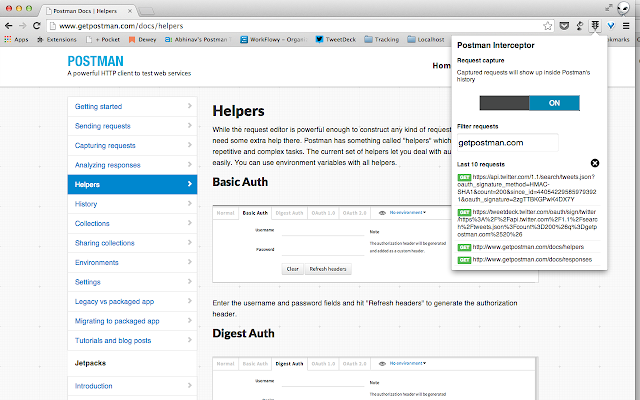Viewport: 640px width, 400px height.
Task: Click the captured api.twitter.com search request
Action: [x=527, y=188]
